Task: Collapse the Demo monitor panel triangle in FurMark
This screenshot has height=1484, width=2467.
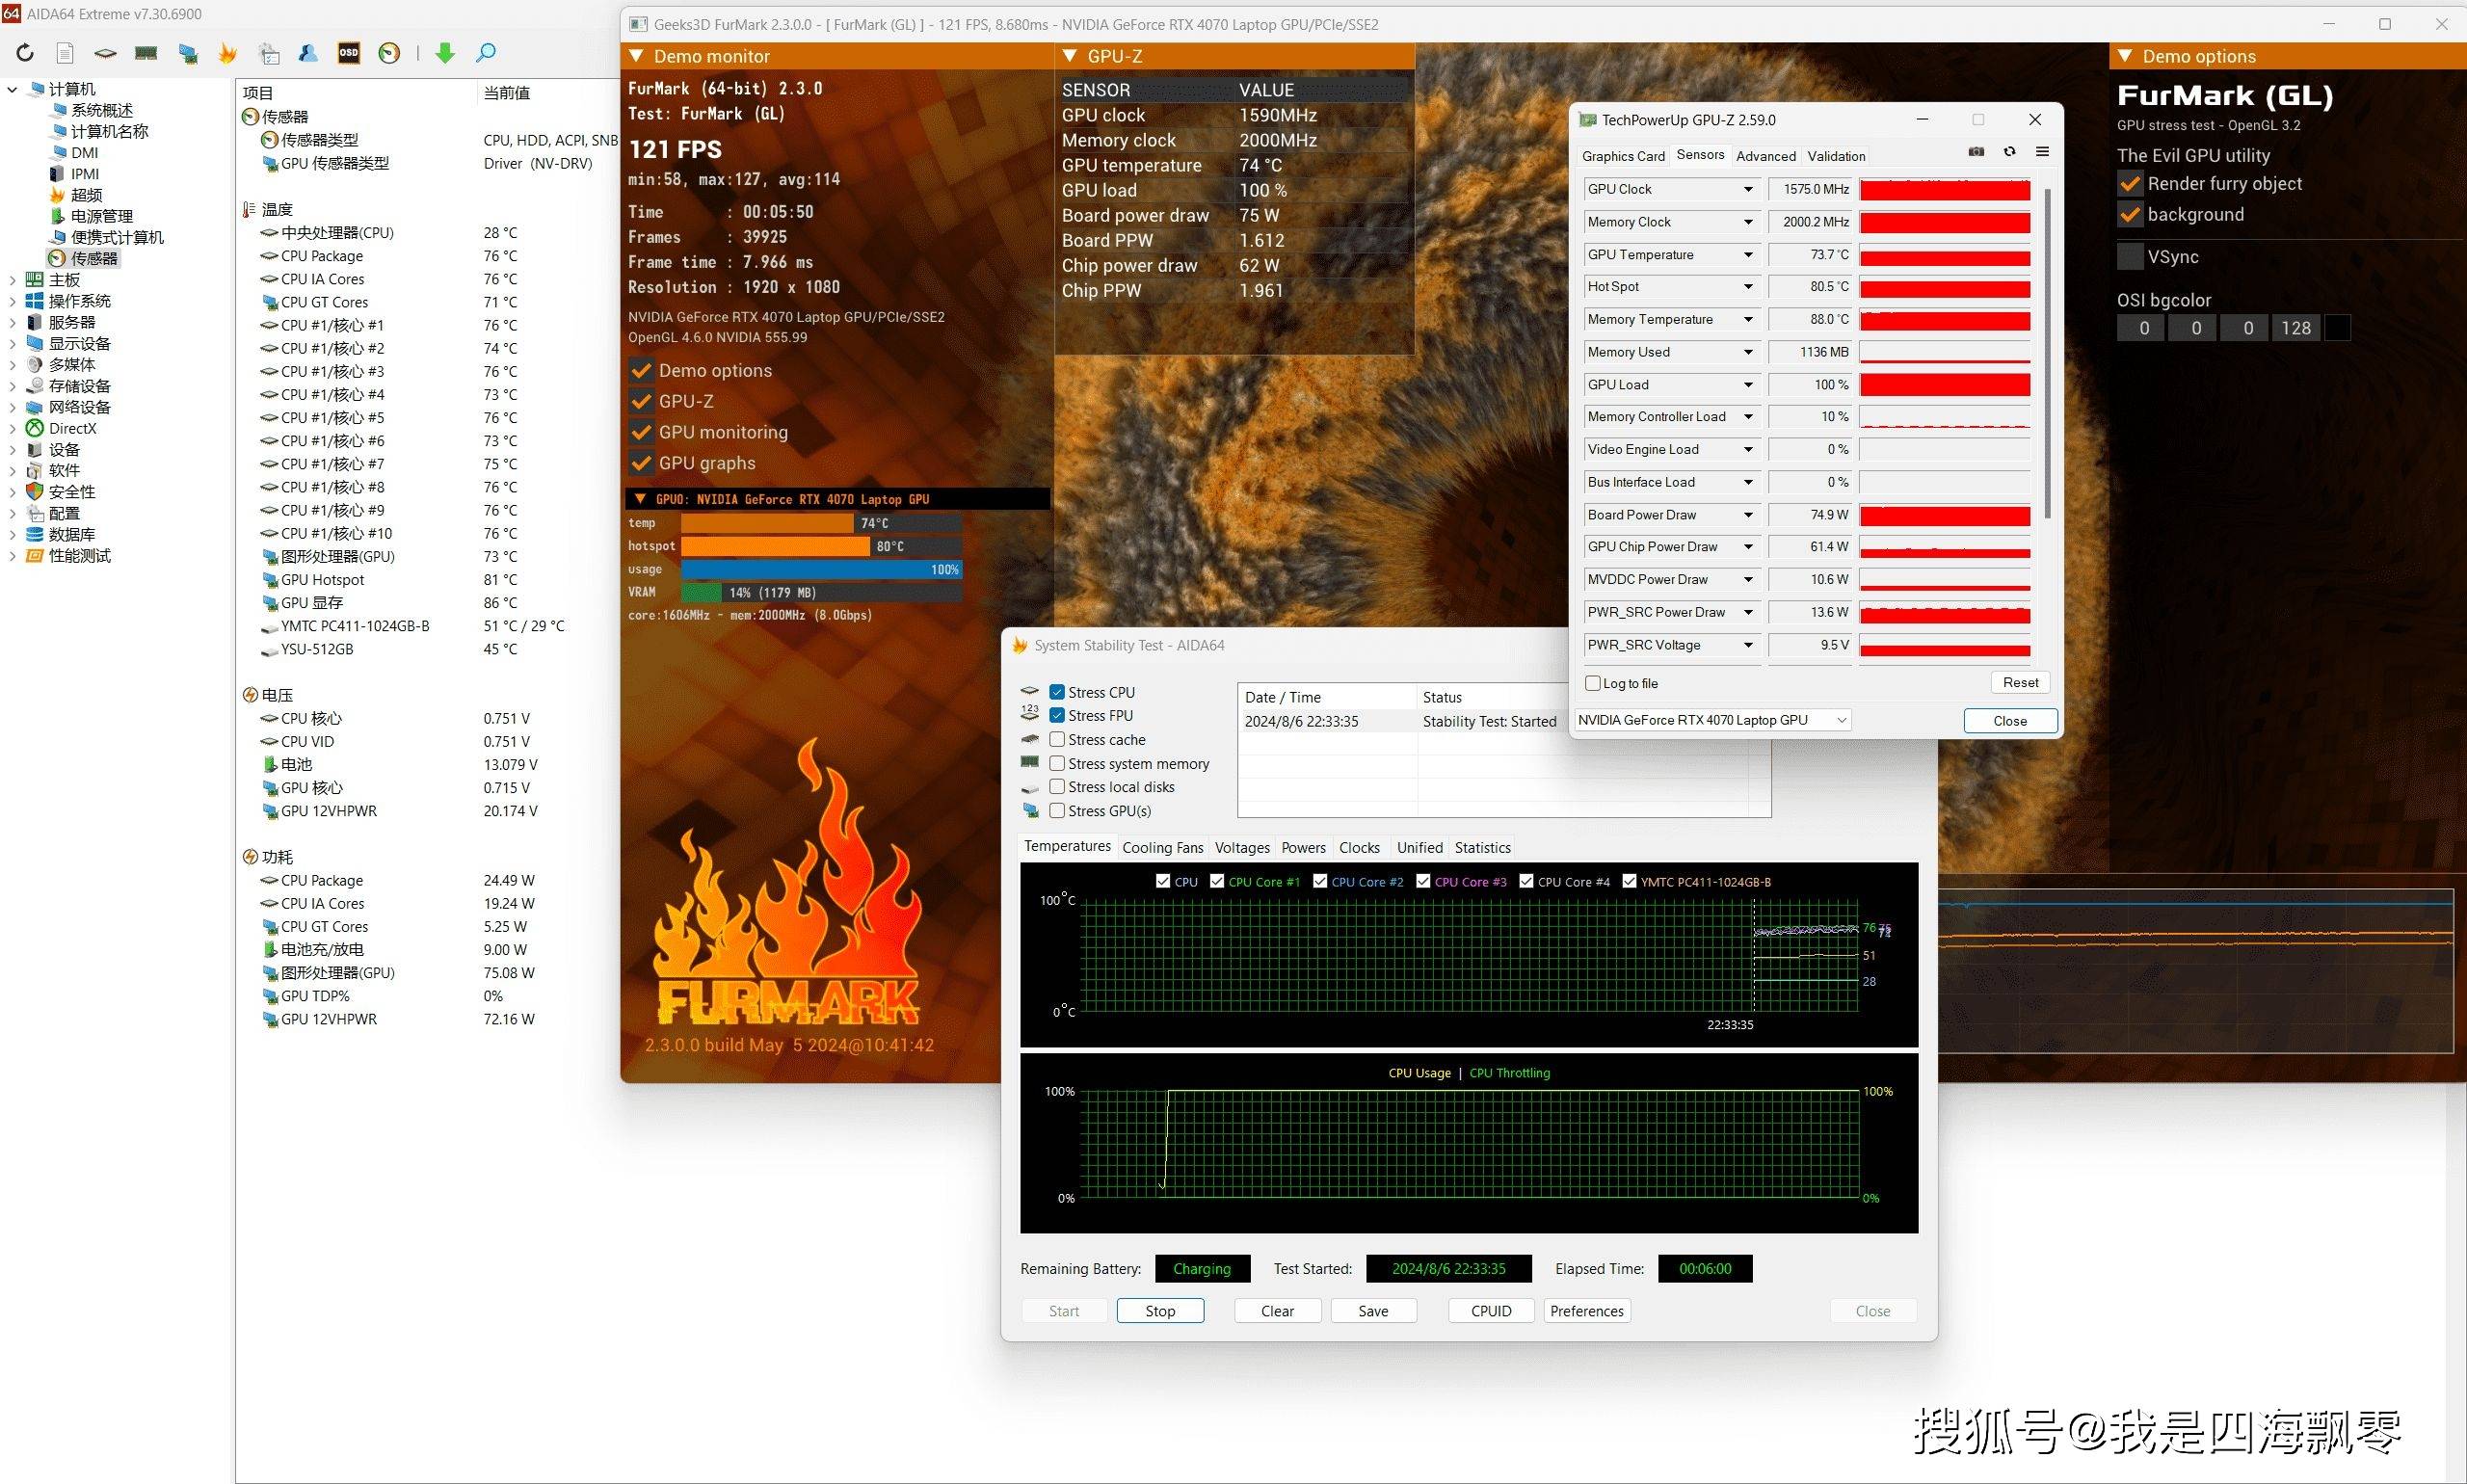Action: click(636, 56)
